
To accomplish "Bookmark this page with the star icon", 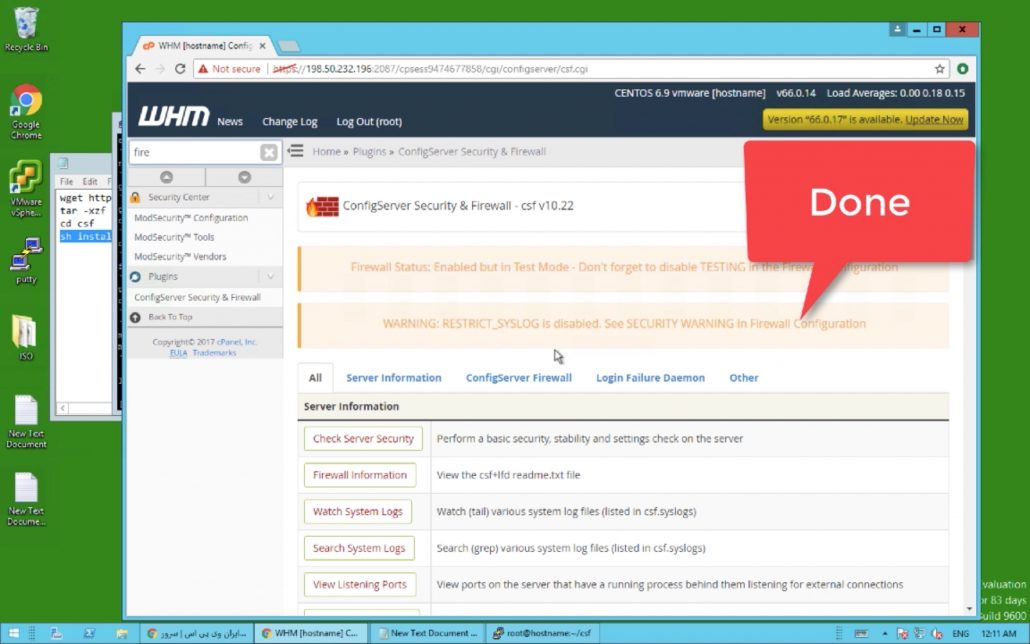I will tap(940, 69).
